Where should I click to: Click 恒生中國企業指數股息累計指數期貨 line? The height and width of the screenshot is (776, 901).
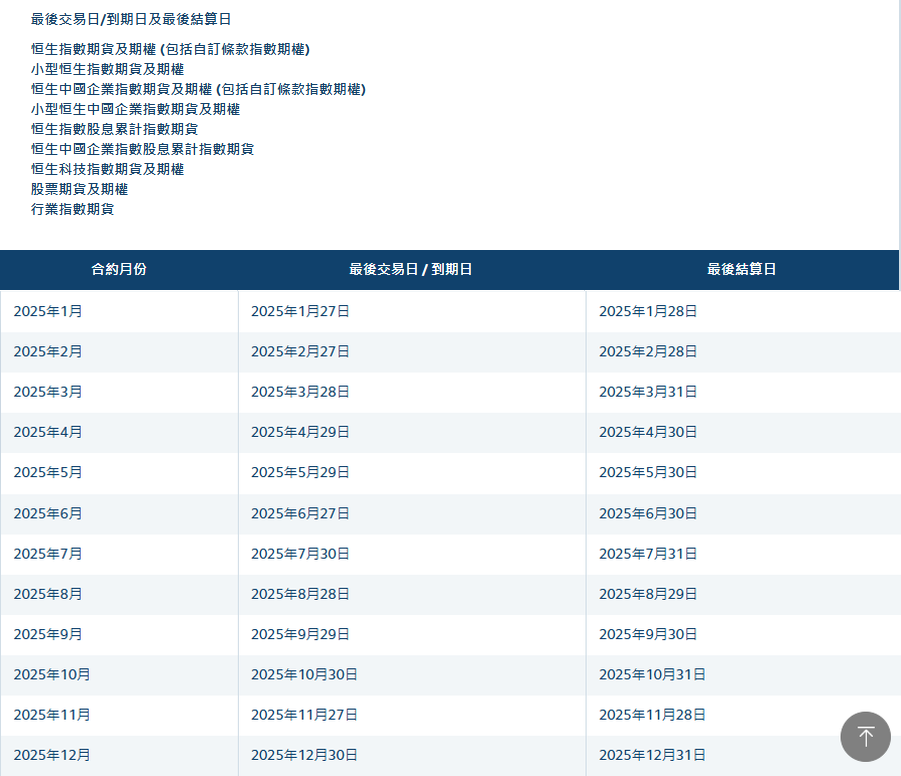[143, 149]
